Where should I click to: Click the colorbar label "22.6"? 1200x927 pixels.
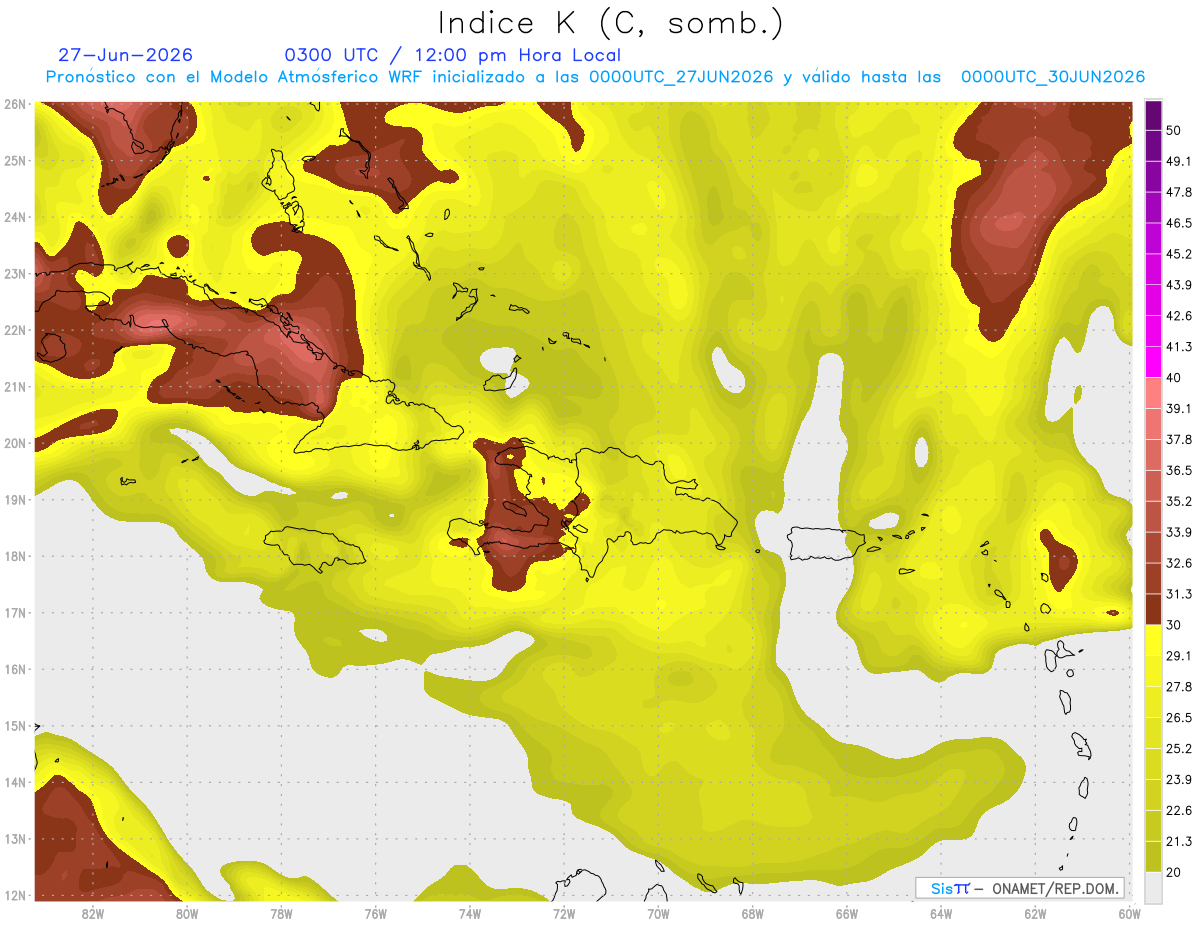[x=1179, y=811]
